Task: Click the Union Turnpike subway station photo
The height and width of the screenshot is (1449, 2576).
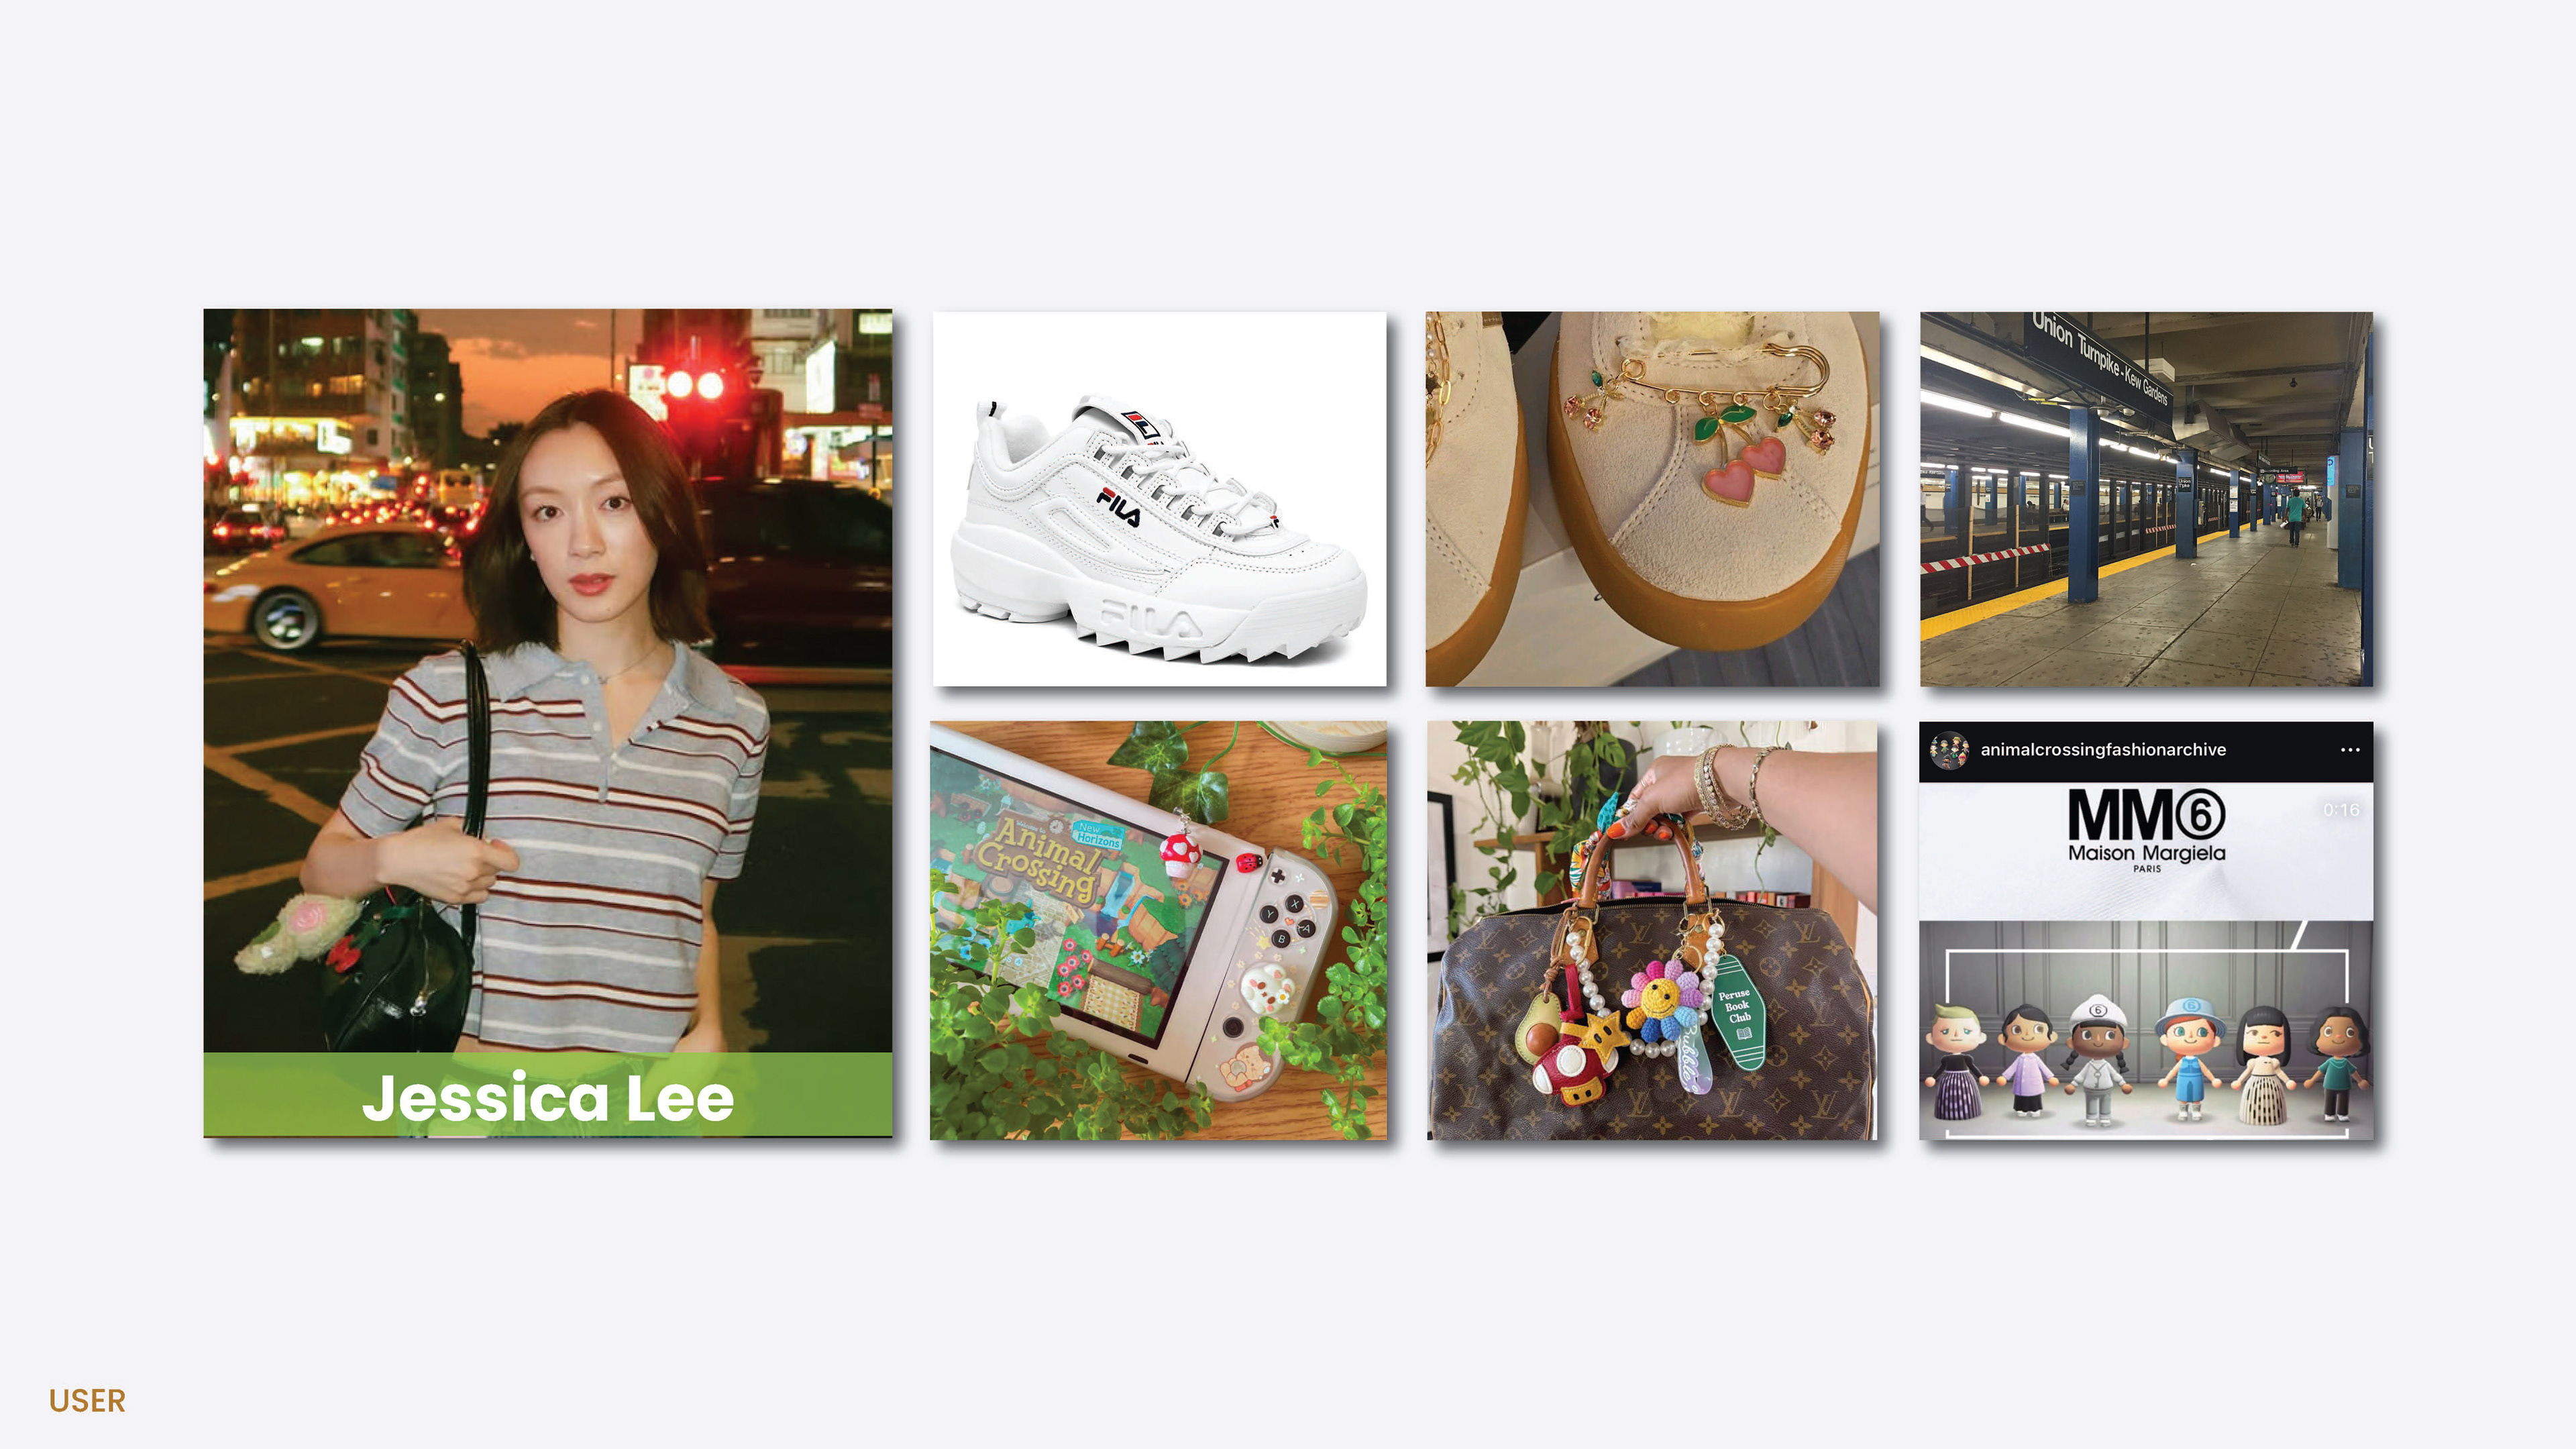Action: (x=2146, y=498)
